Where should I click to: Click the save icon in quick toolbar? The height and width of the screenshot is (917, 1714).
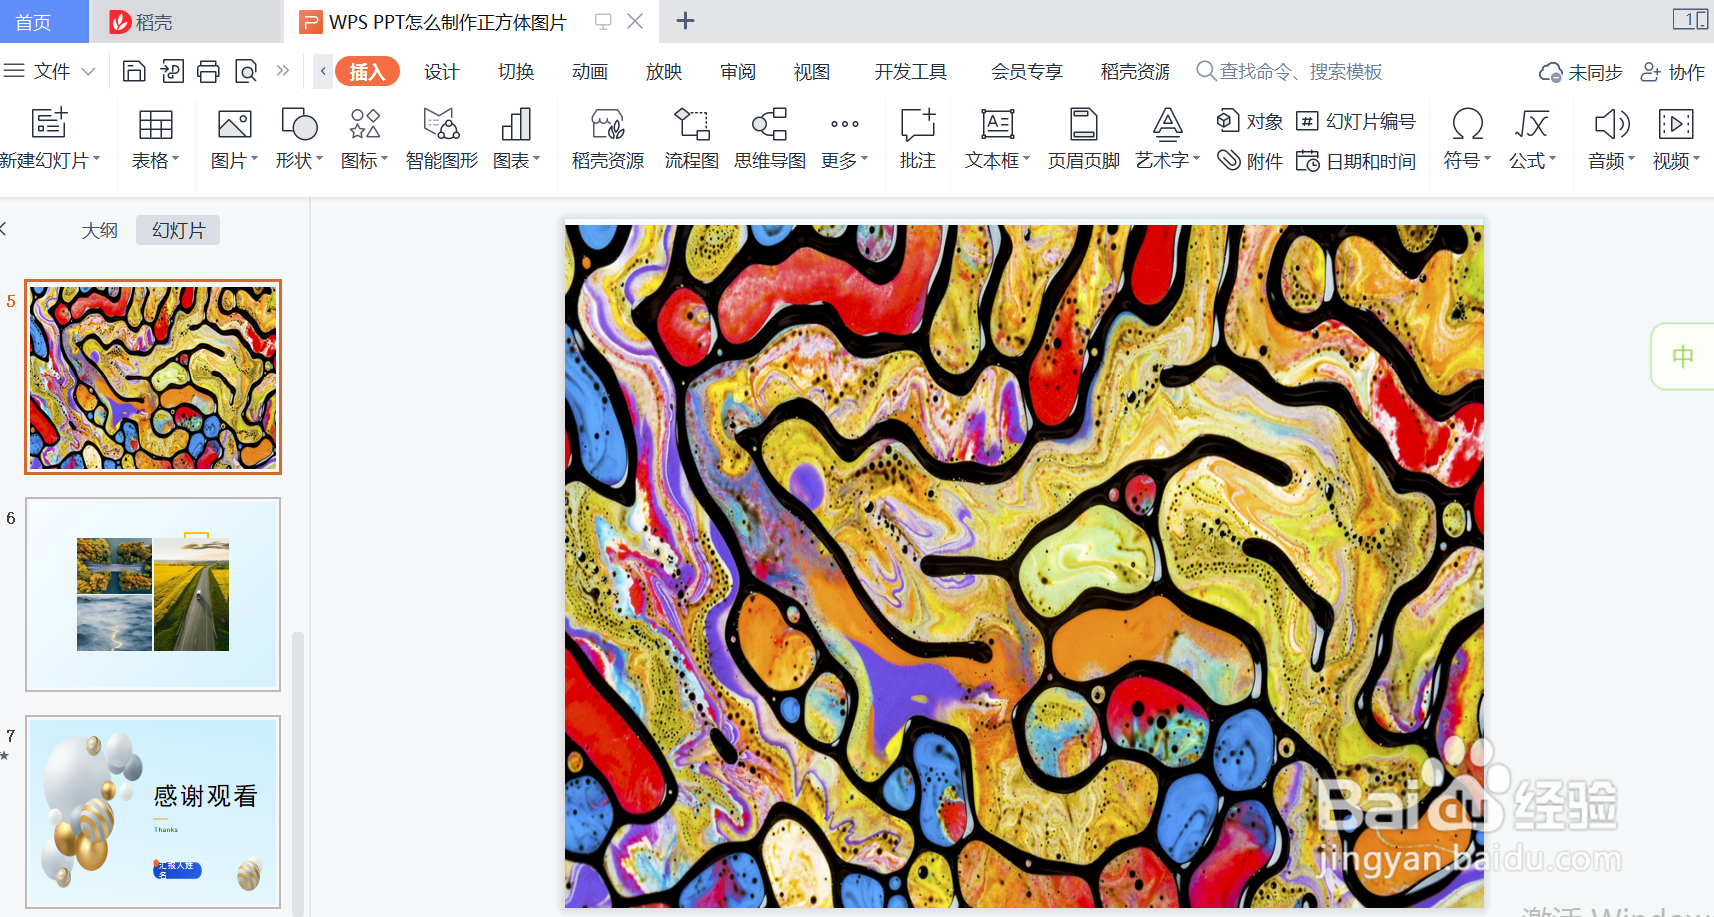(x=134, y=71)
